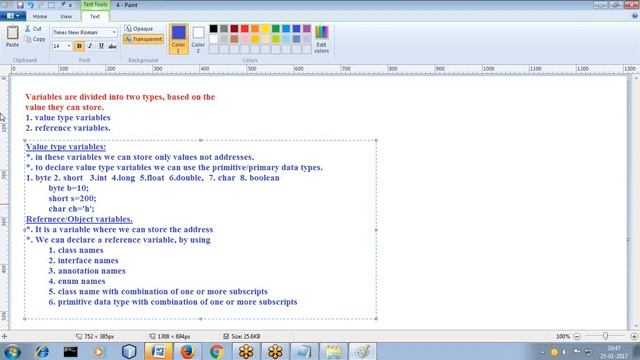Viewport: 640px width, 360px height.
Task: Open the Times New Roman font dropdown
Action: pyautogui.click(x=114, y=32)
